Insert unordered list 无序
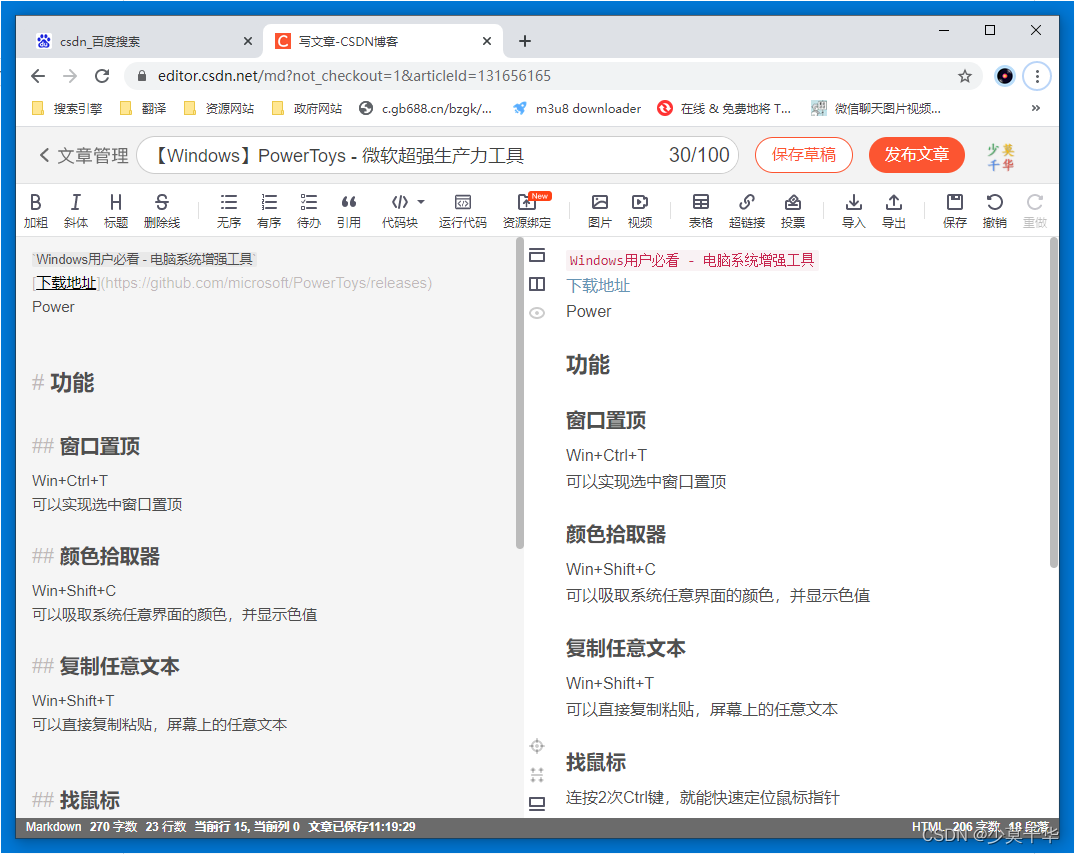 (x=228, y=210)
